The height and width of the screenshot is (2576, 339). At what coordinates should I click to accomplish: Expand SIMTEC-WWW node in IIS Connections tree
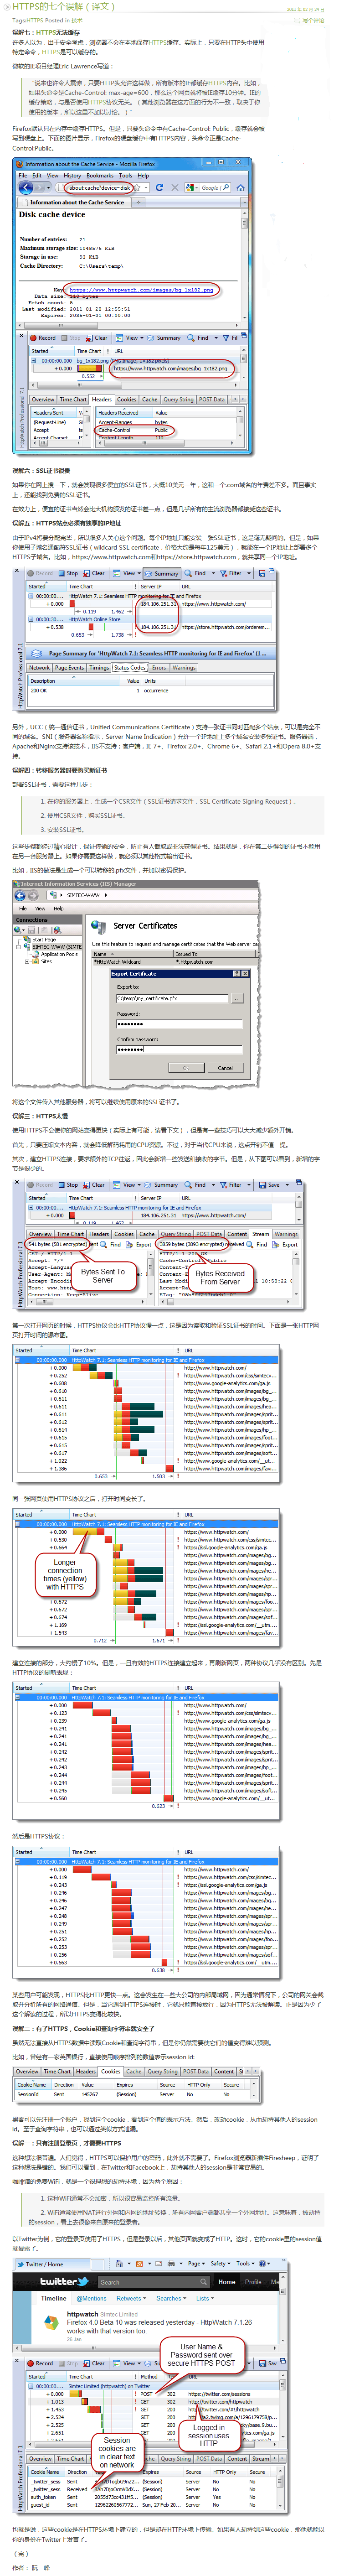point(20,946)
